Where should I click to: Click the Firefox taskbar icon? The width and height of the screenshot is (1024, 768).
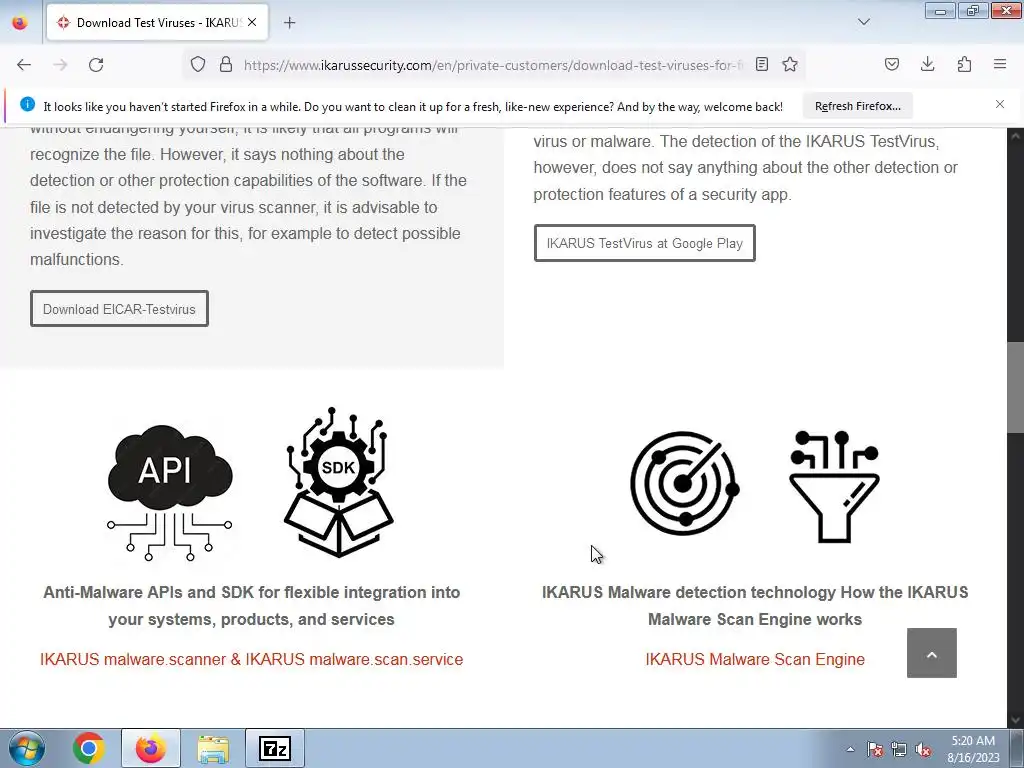click(150, 748)
